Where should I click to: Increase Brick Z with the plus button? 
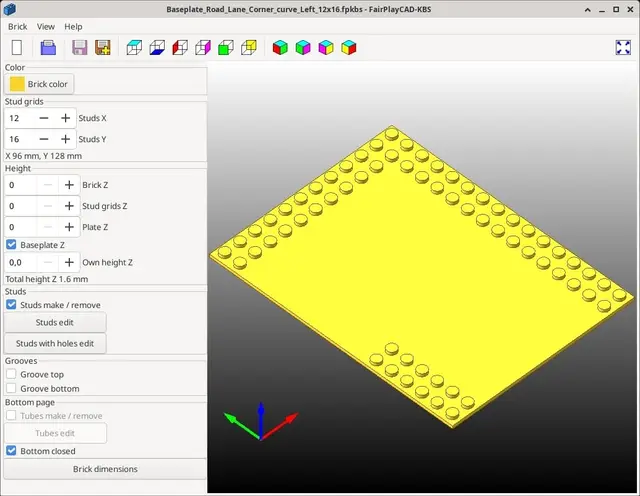coord(69,185)
